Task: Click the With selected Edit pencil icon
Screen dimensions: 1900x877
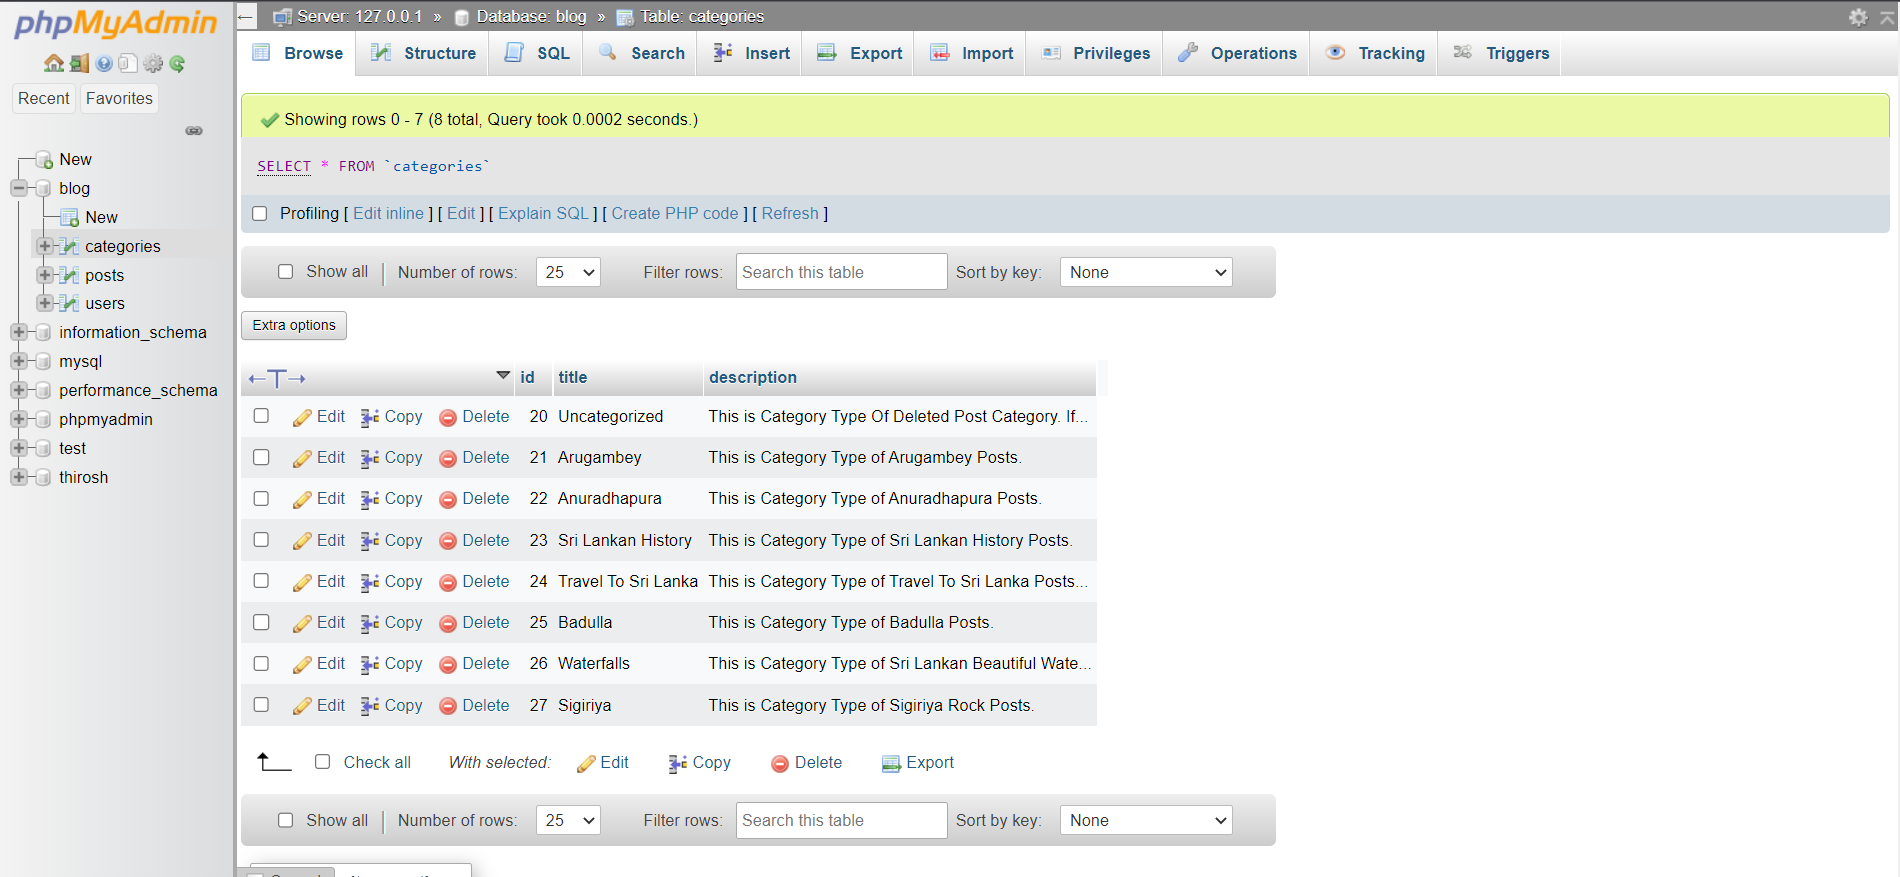Action: pyautogui.click(x=586, y=764)
